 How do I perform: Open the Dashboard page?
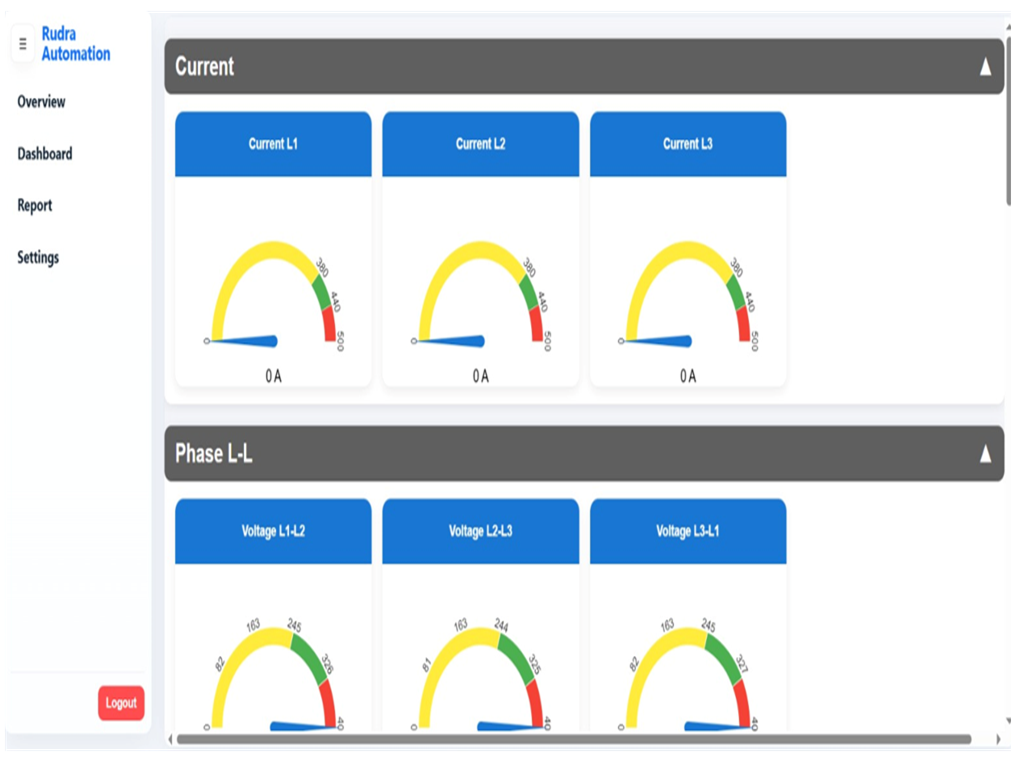[44, 154]
